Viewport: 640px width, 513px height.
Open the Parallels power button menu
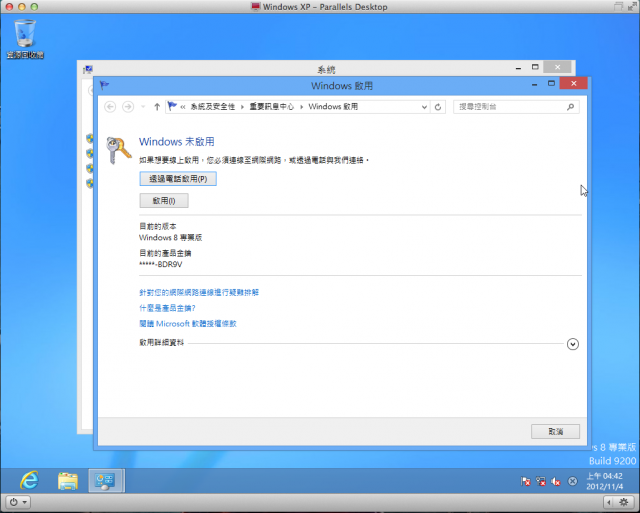coord(18,502)
